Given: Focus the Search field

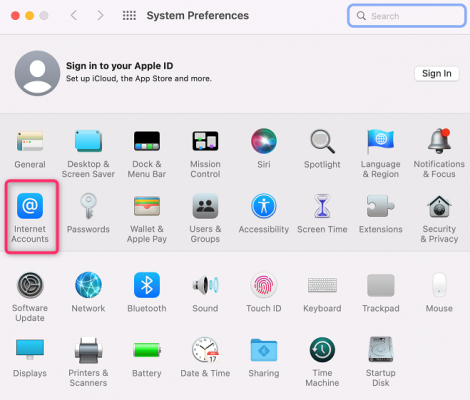Looking at the screenshot, I should pos(407,16).
